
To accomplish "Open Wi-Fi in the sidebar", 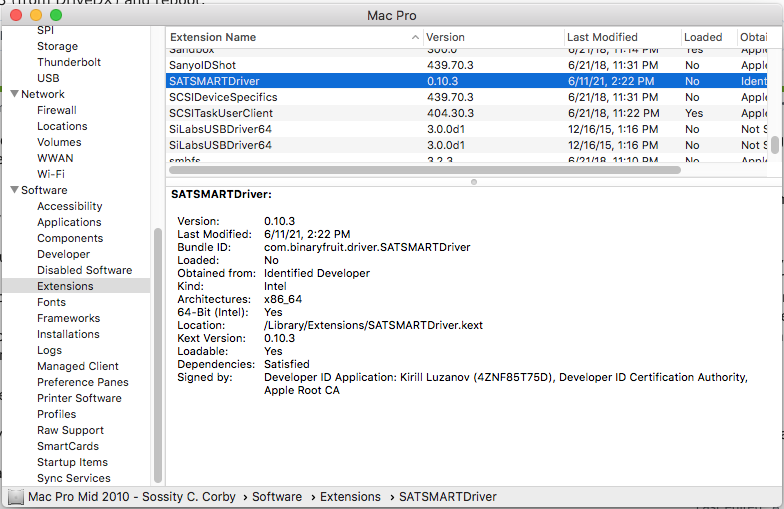I will (51, 174).
